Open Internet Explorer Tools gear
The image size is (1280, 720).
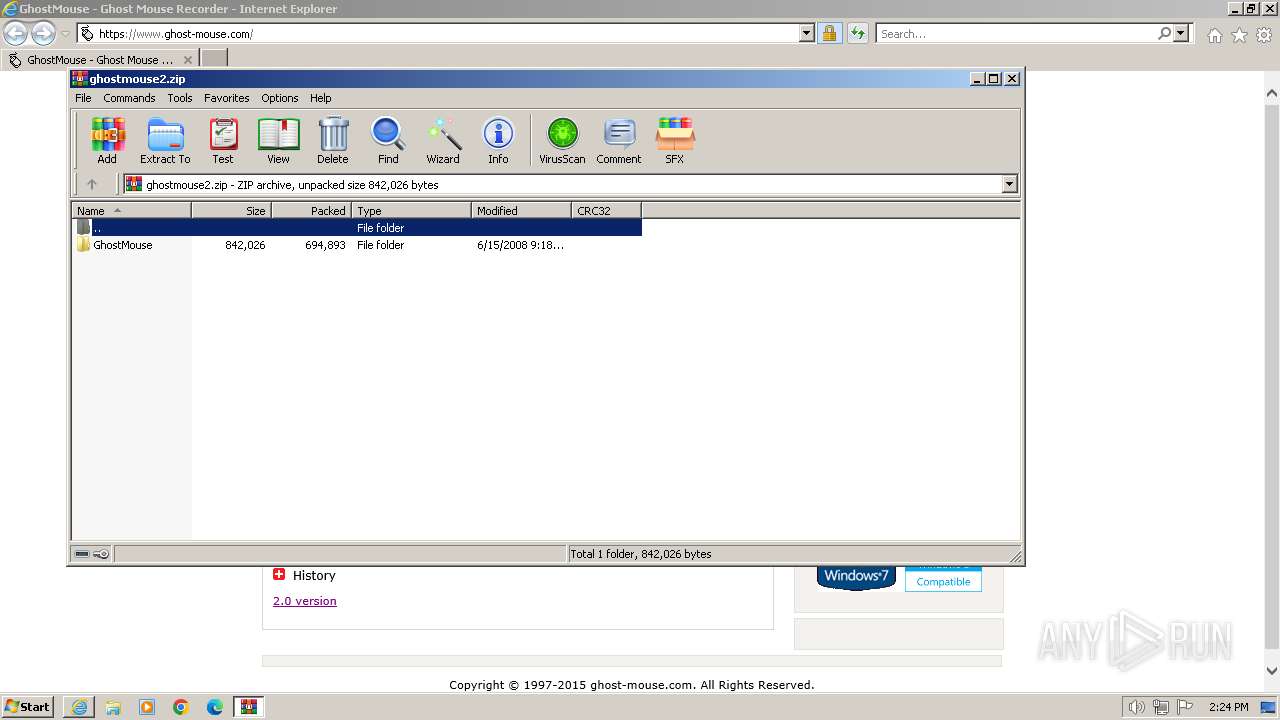[1264, 35]
